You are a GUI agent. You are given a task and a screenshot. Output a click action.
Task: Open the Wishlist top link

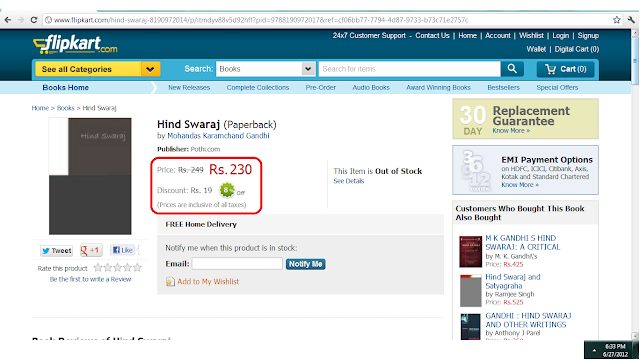[531, 36]
